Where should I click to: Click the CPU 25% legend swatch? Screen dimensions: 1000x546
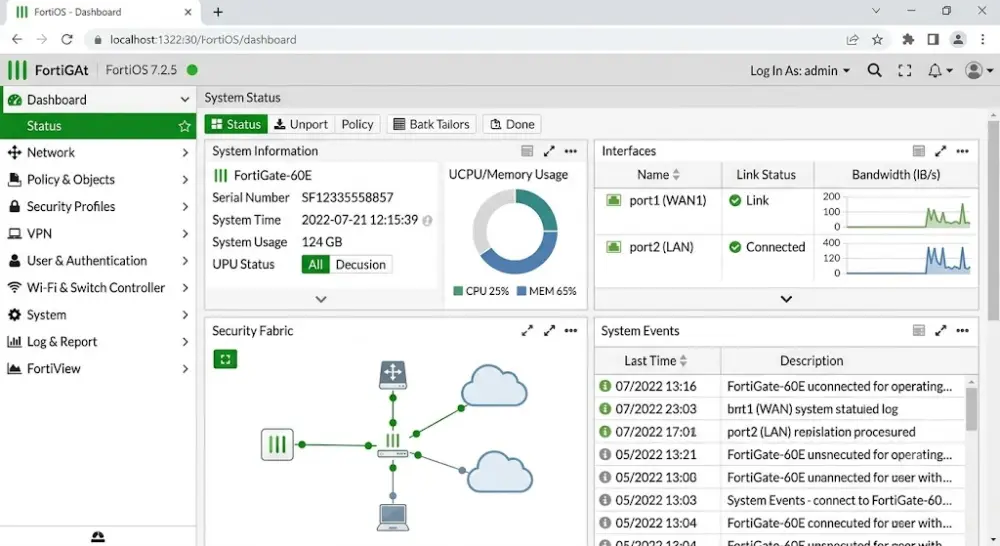pos(458,291)
